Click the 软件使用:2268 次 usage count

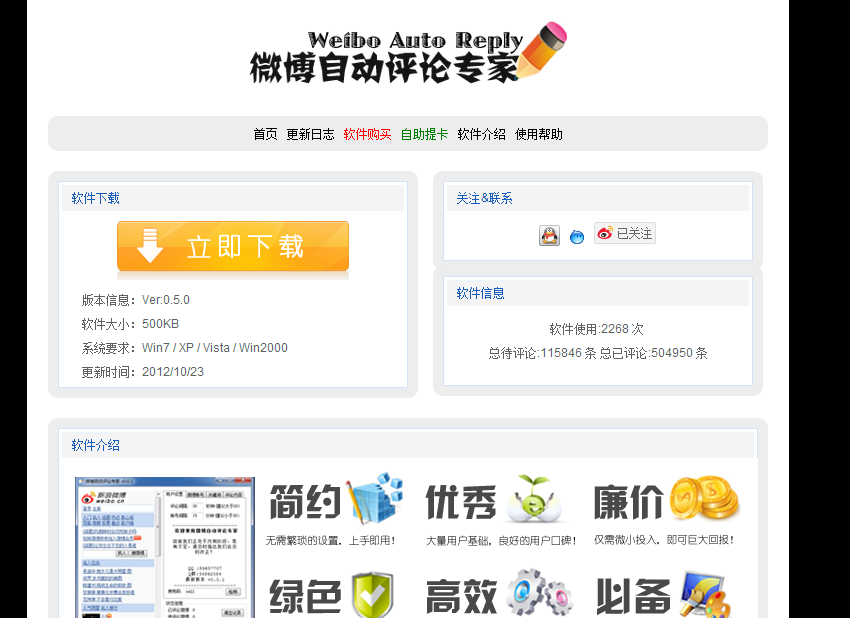[597, 329]
